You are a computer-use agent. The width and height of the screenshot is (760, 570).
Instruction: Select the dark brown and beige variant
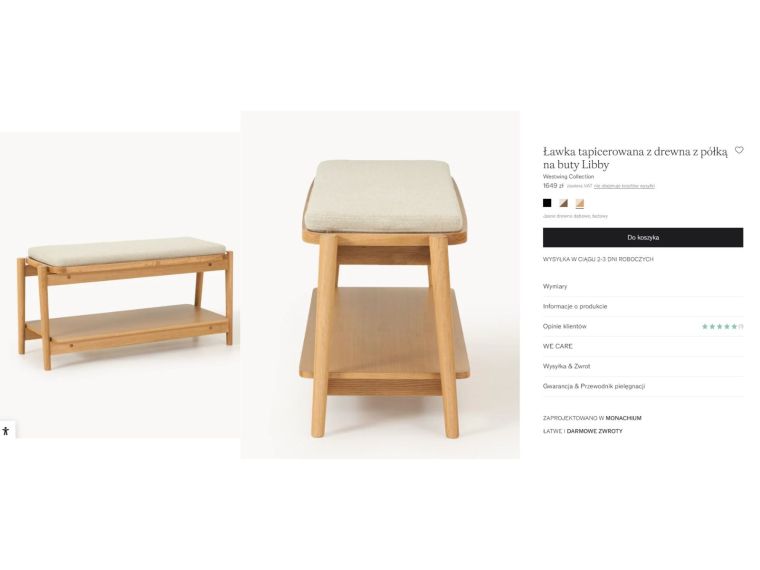tap(563, 203)
